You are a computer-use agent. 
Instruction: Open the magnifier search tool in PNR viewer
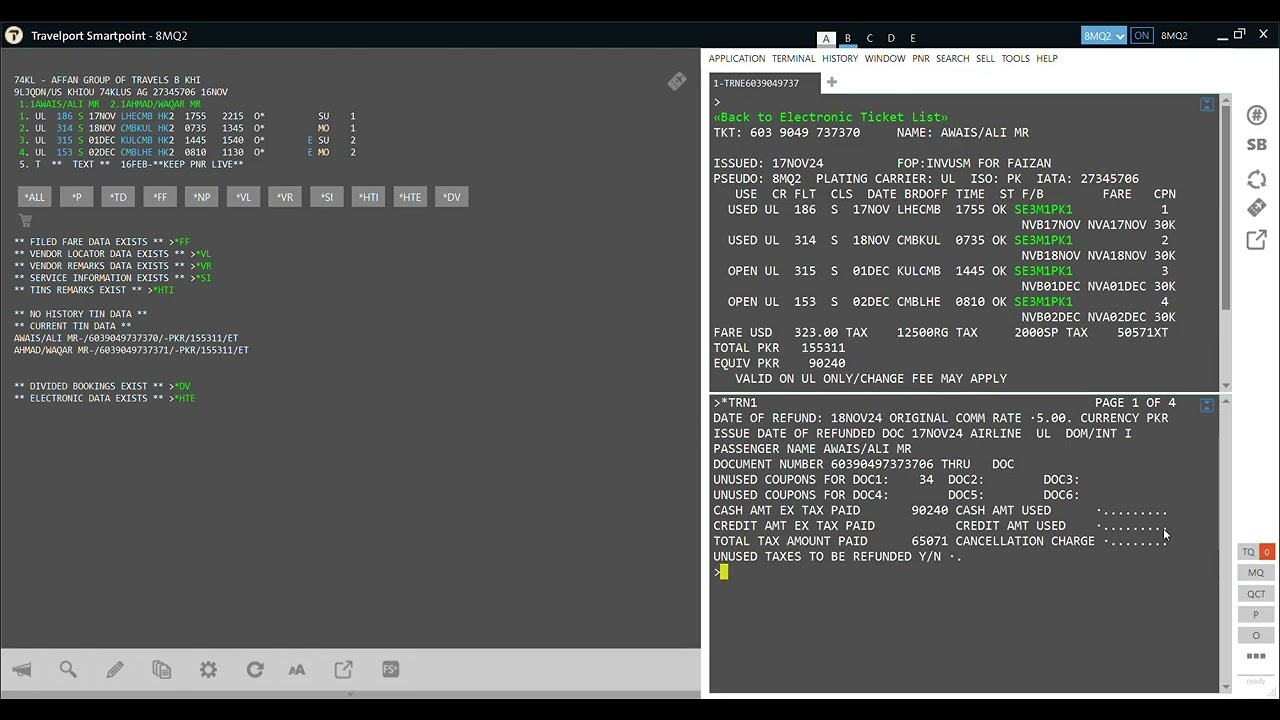tap(68, 670)
